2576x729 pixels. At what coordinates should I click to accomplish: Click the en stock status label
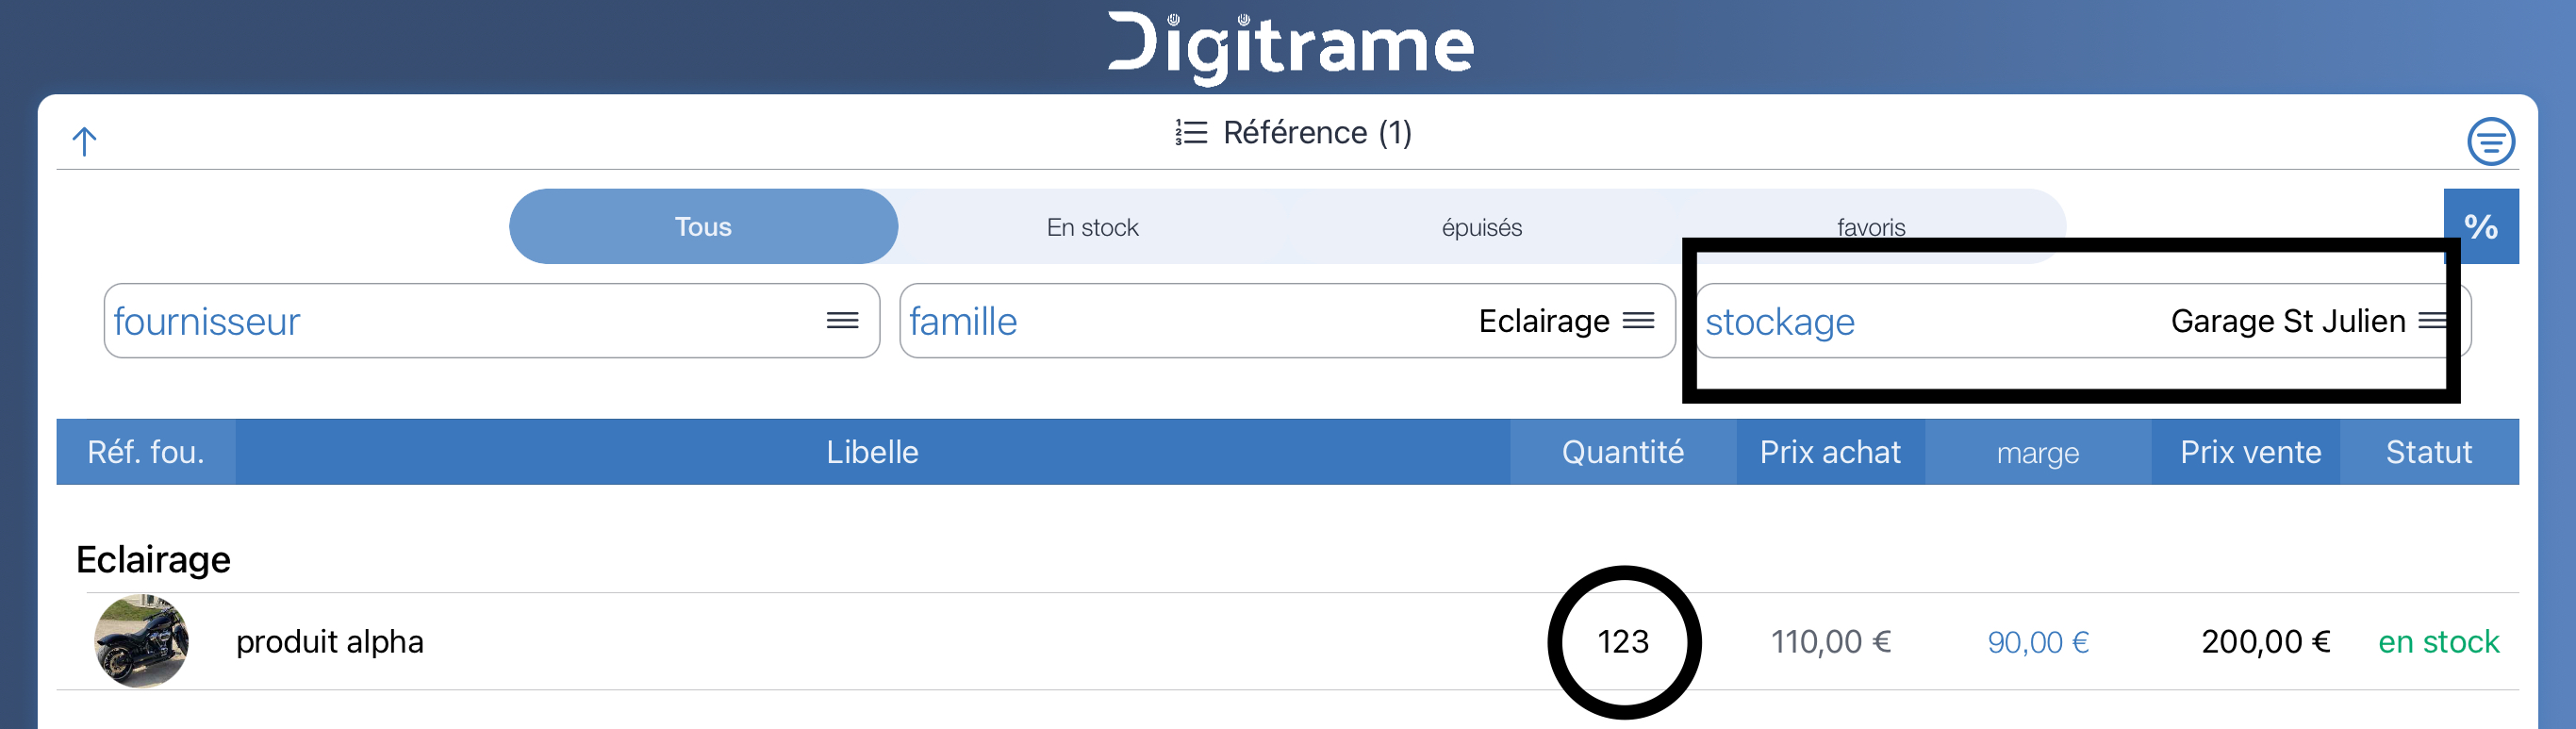2438,642
